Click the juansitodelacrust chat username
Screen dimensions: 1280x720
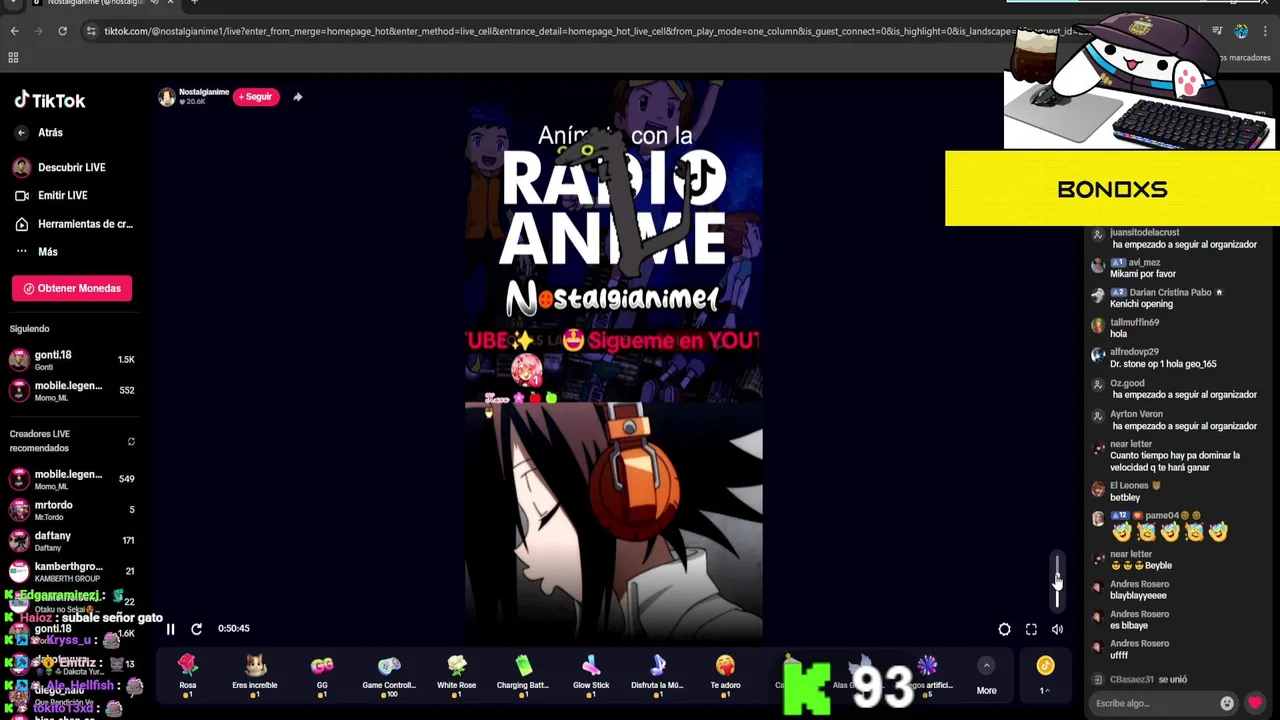pos(1144,232)
